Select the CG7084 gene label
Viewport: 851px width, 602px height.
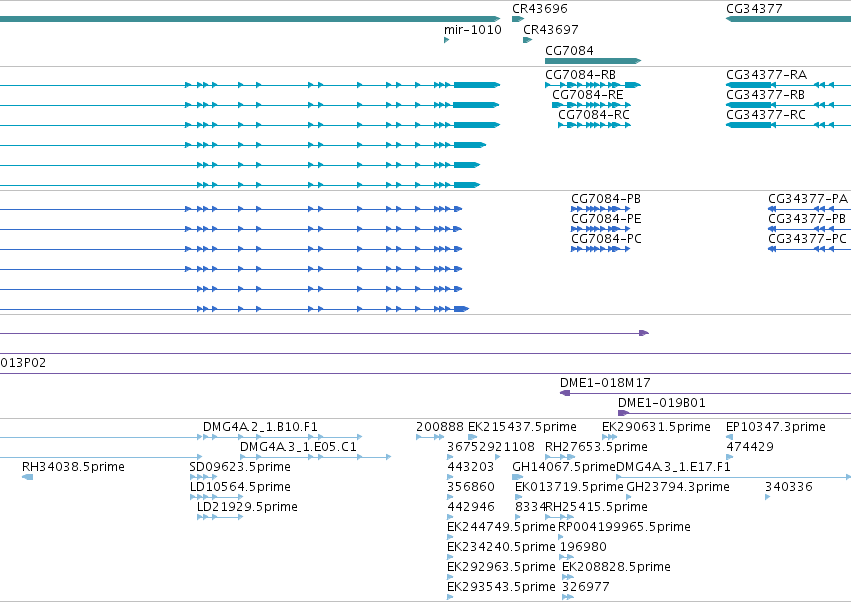pos(569,51)
